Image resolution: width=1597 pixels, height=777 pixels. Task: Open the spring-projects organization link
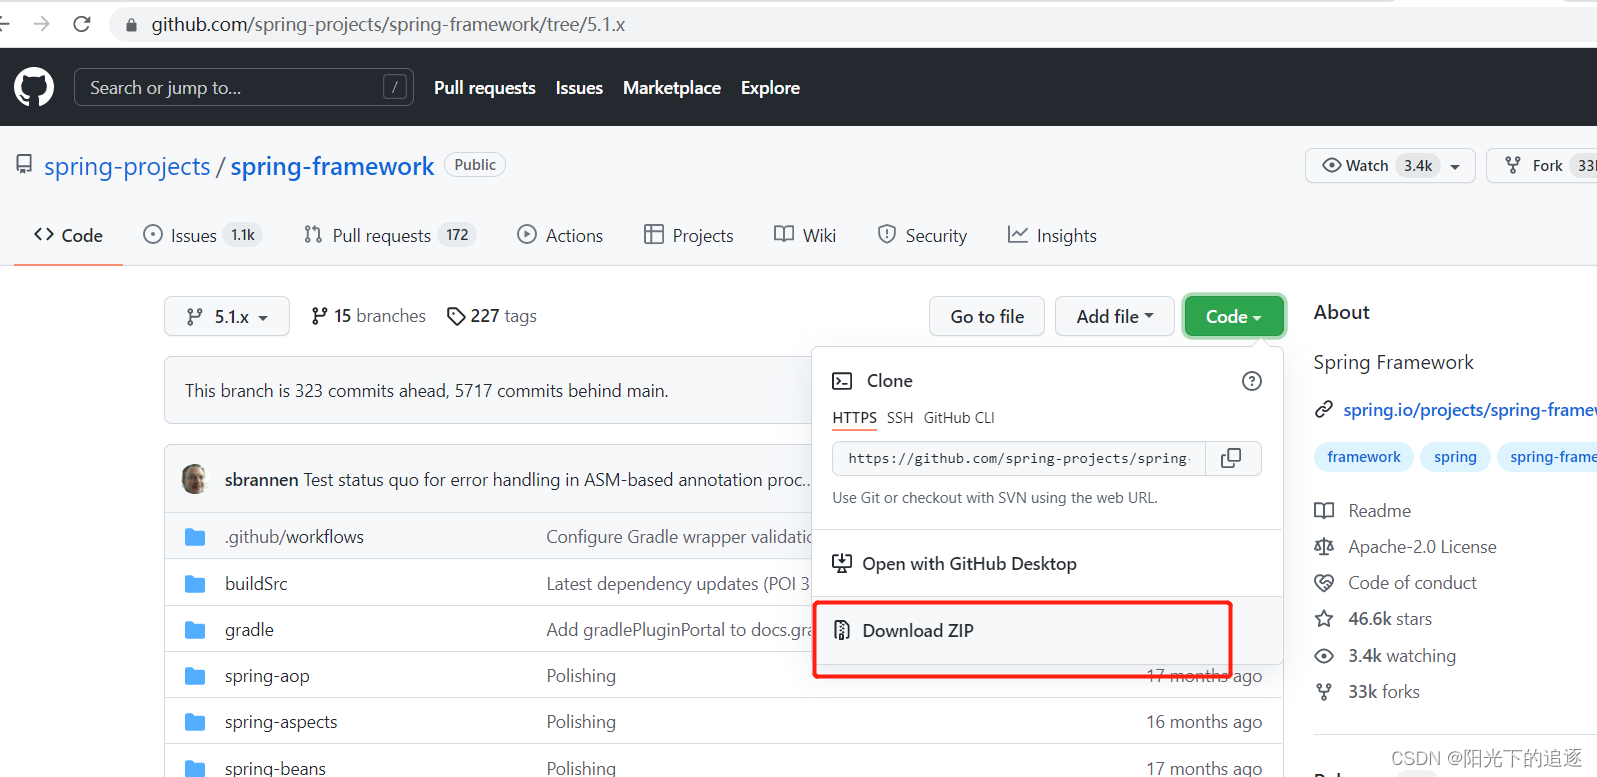click(127, 166)
